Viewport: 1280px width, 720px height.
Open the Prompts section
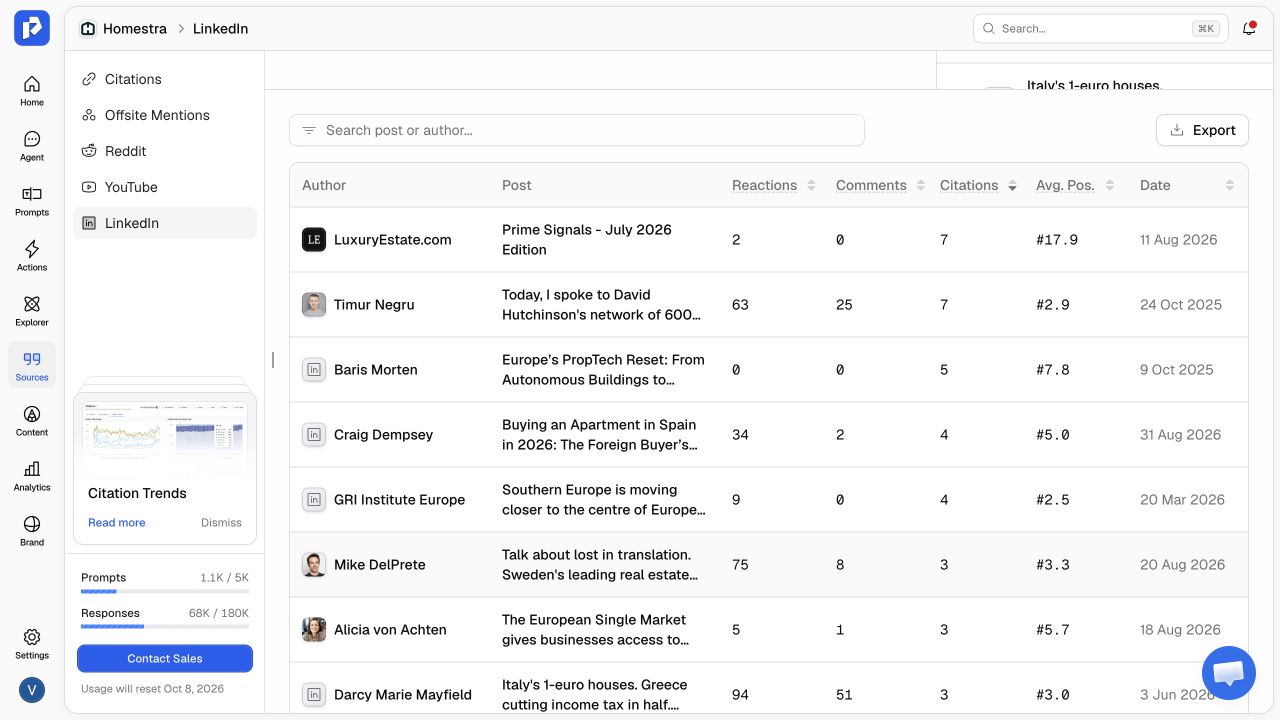[x=32, y=201]
